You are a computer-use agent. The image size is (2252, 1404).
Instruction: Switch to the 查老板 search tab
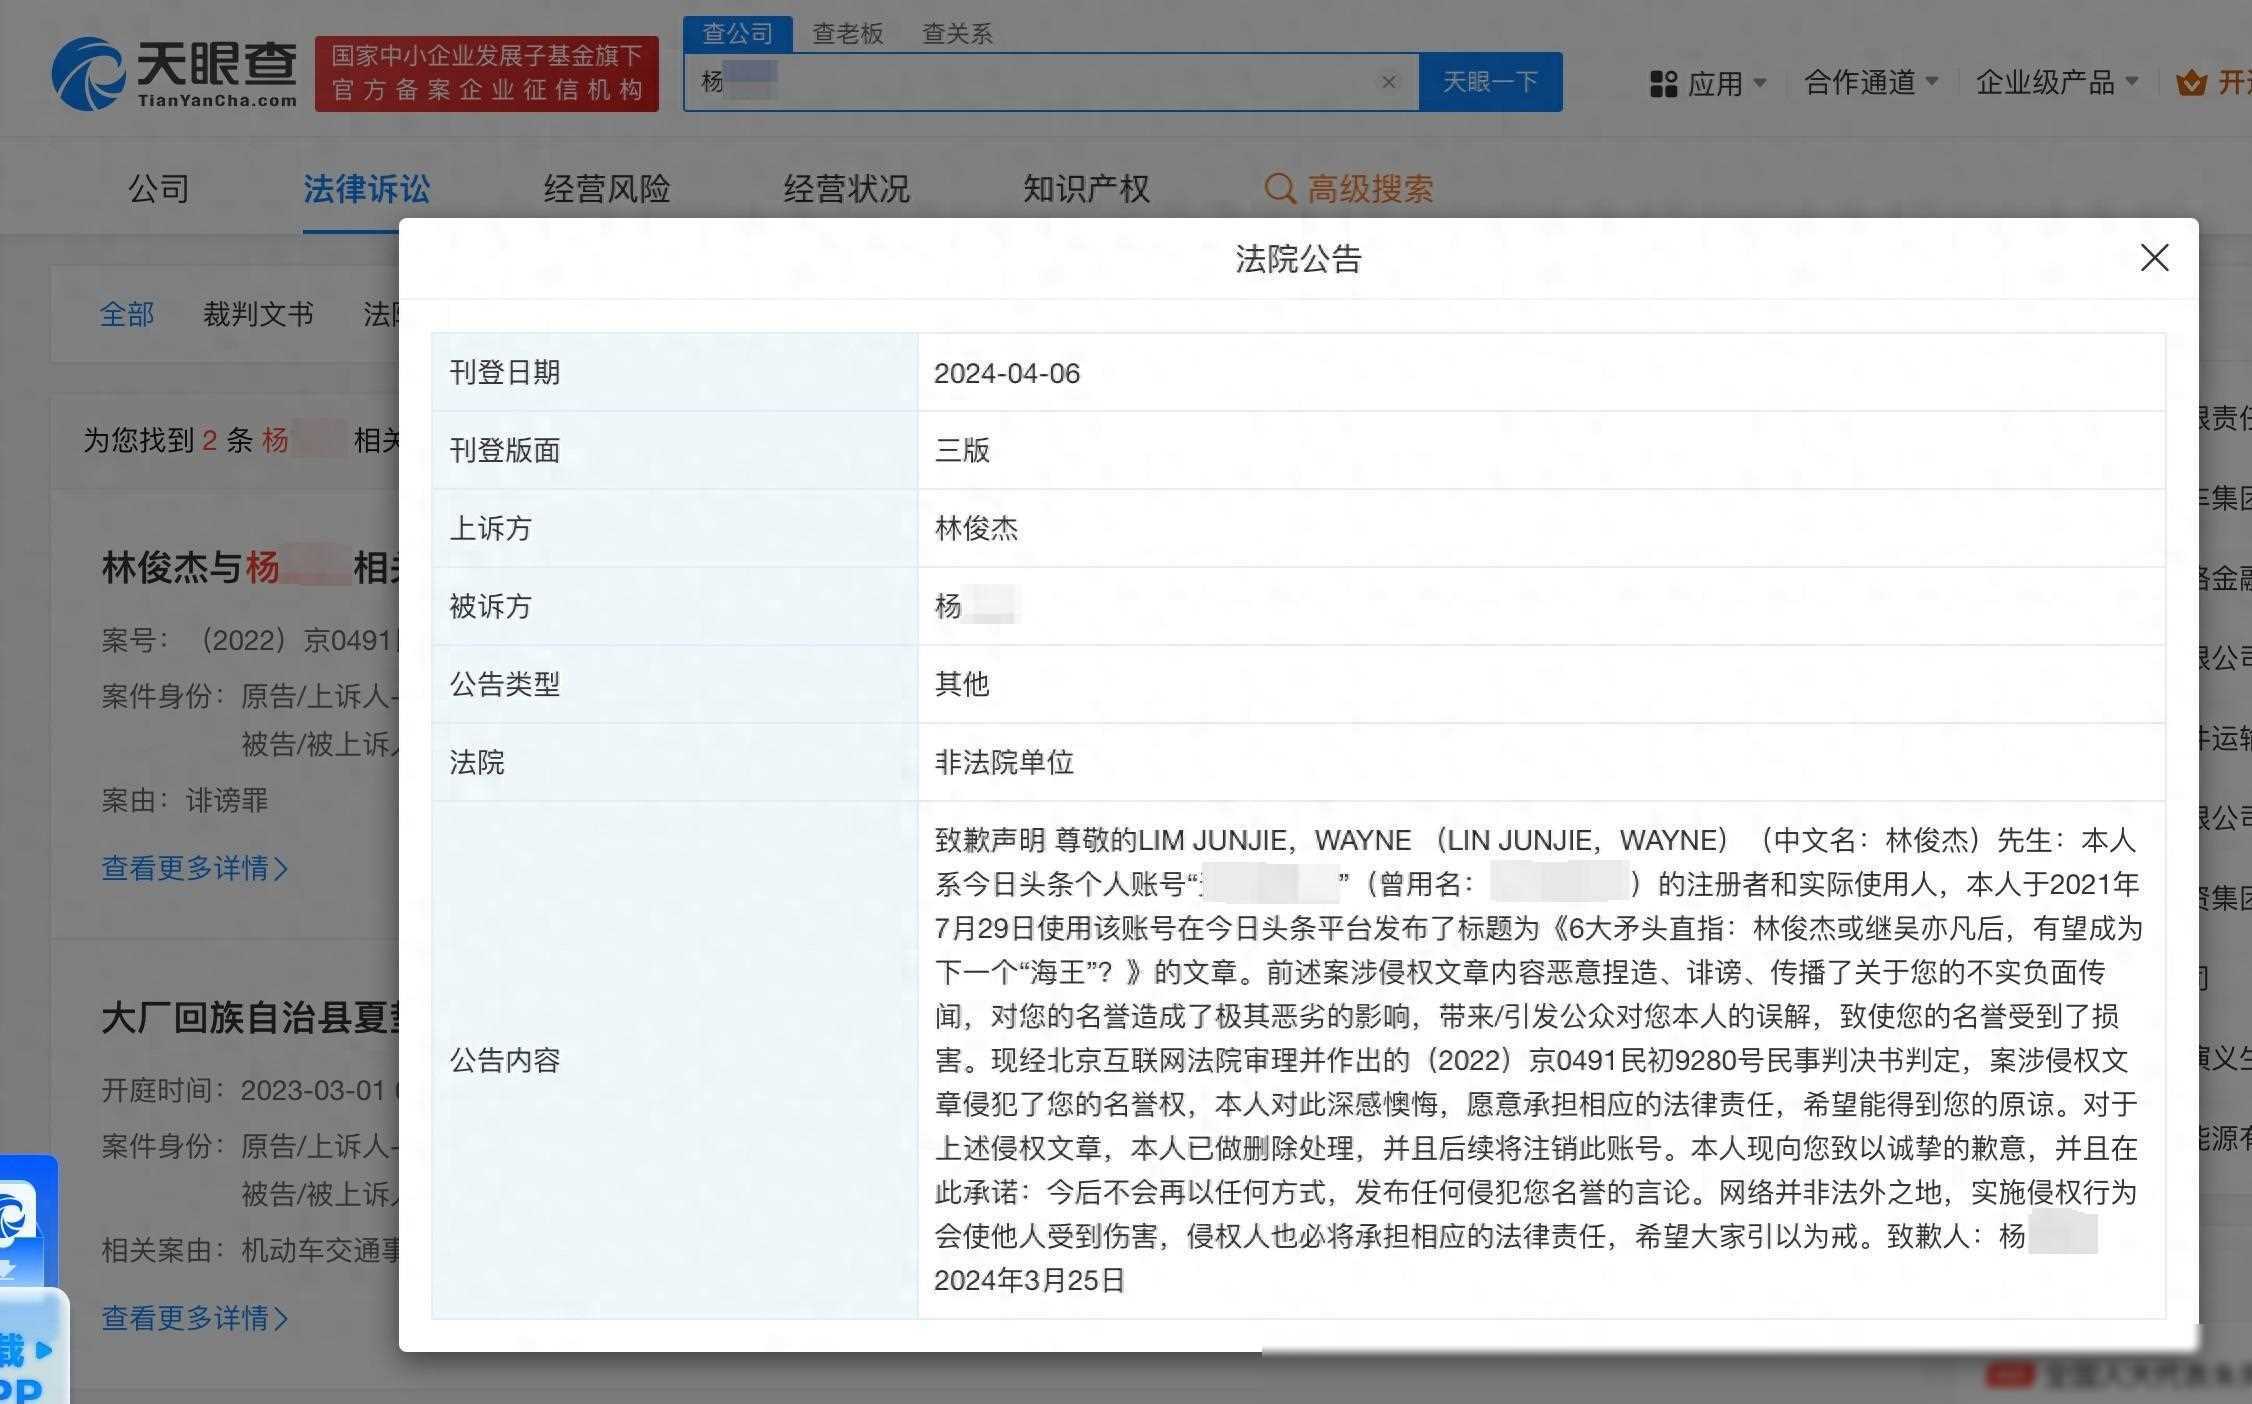[x=846, y=33]
